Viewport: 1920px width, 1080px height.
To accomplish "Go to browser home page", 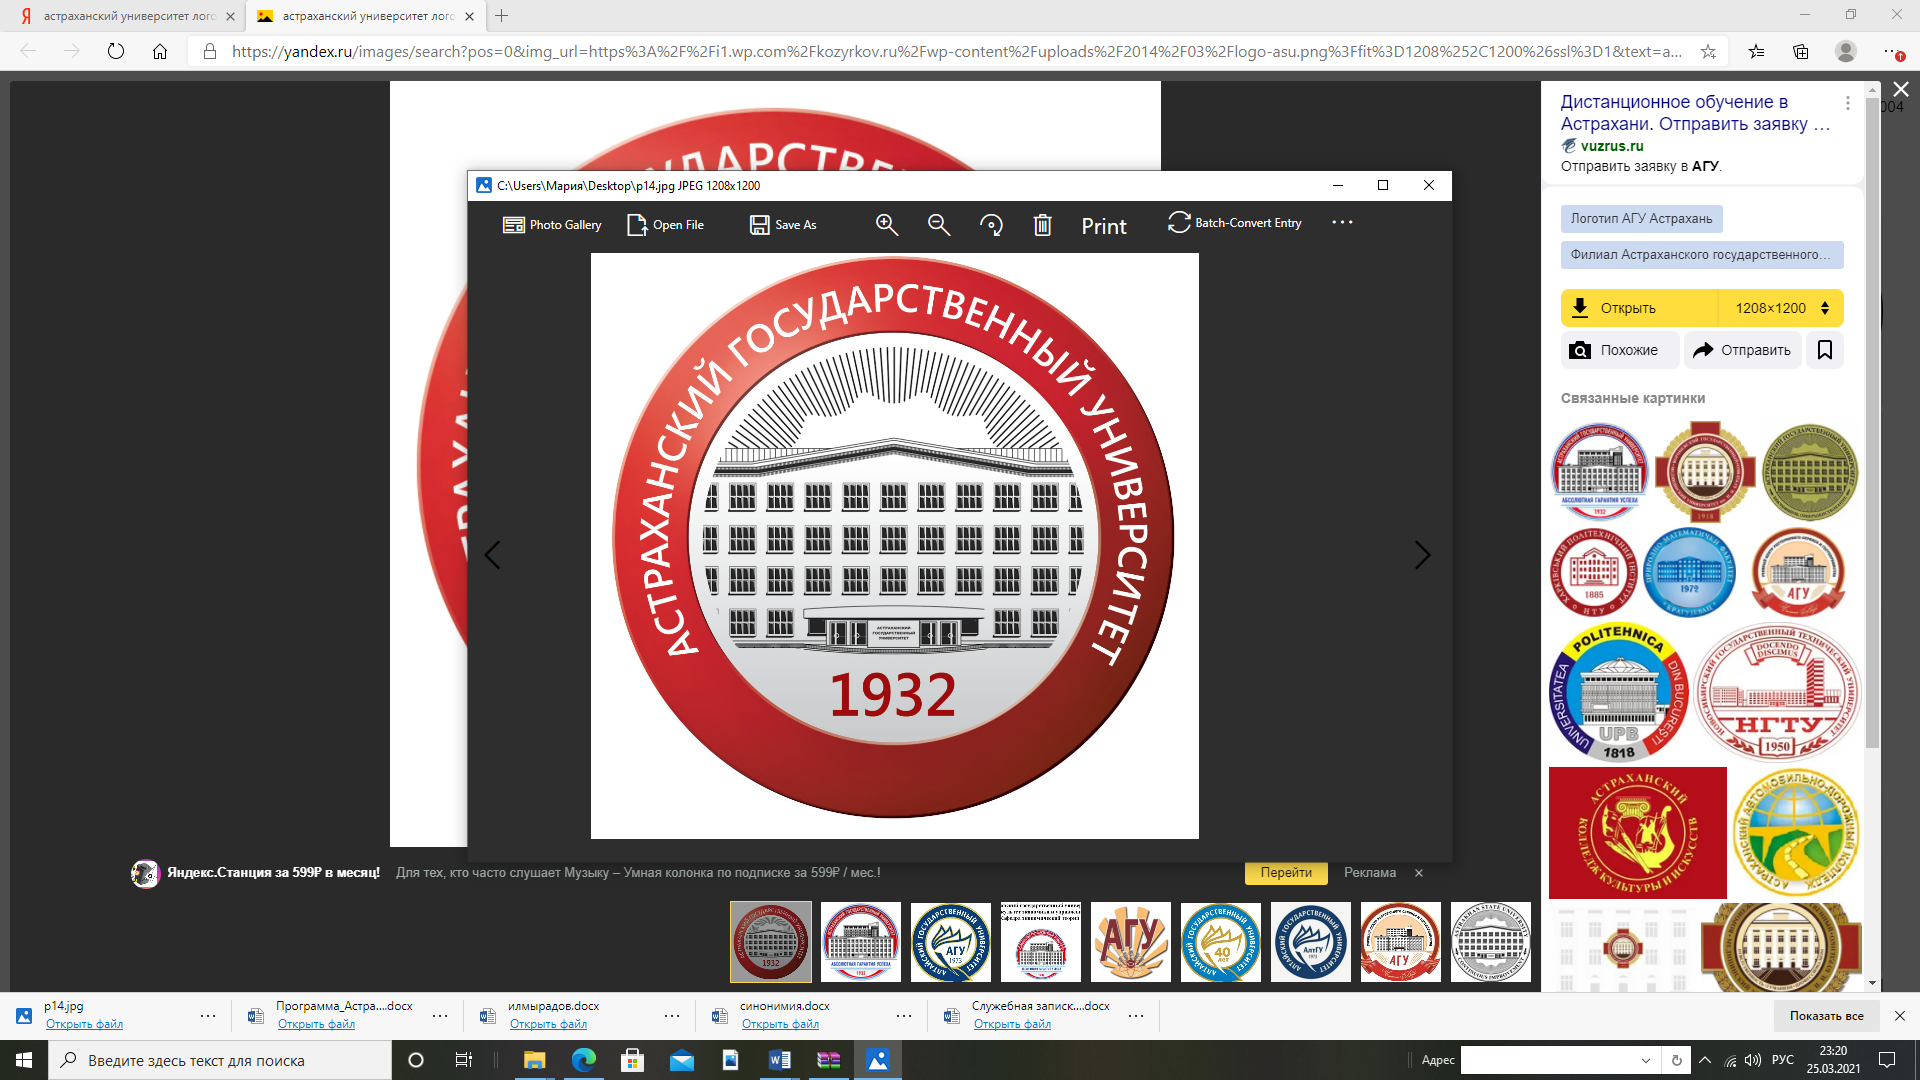I will coord(160,51).
